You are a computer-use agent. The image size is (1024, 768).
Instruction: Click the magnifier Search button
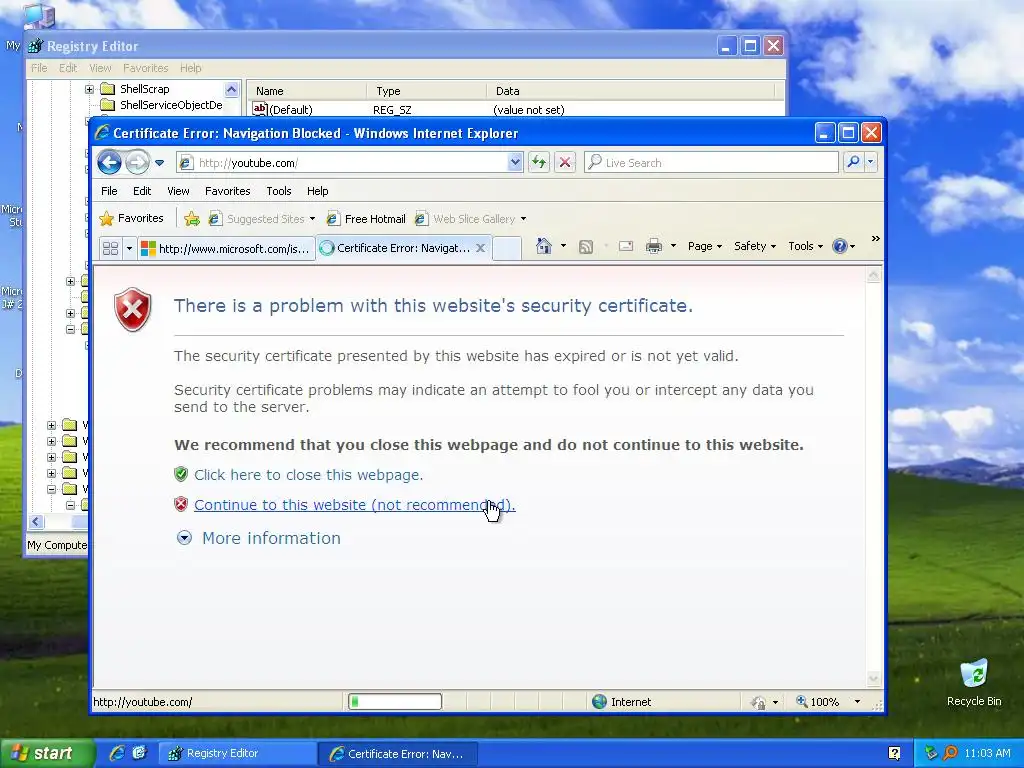tap(853, 163)
